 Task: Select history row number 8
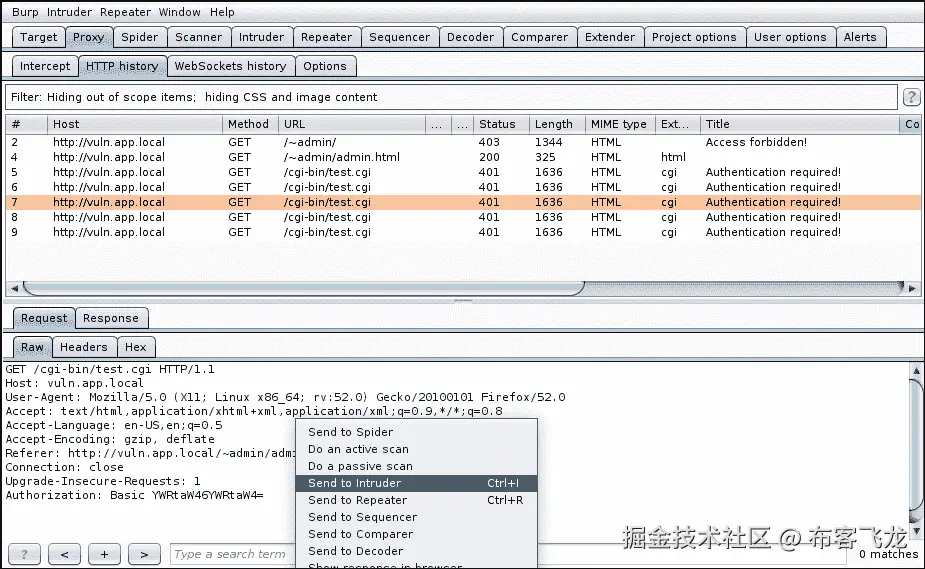click(463, 218)
